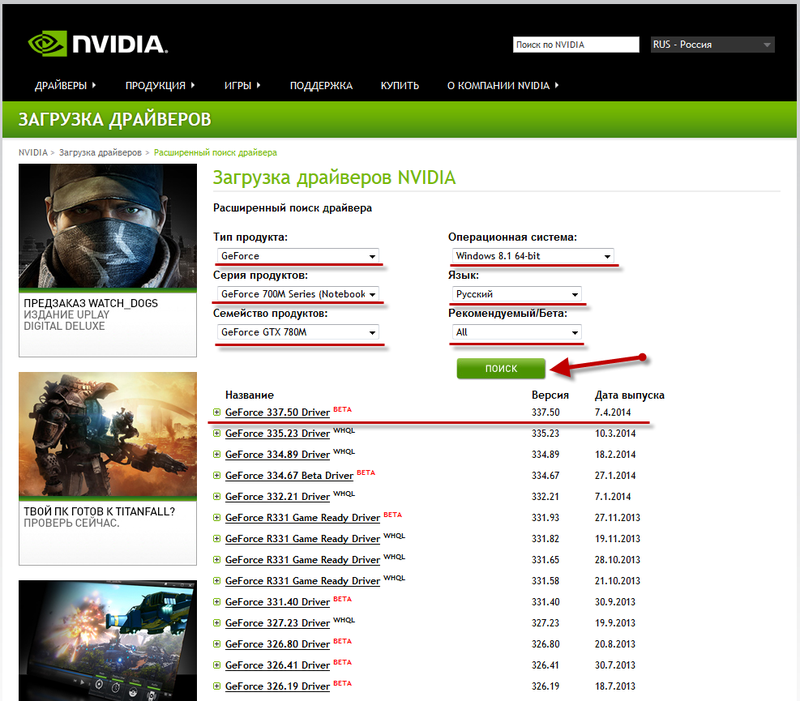
Task: Open the R331 Game Ready Driver 331.93 link
Action: [302, 517]
